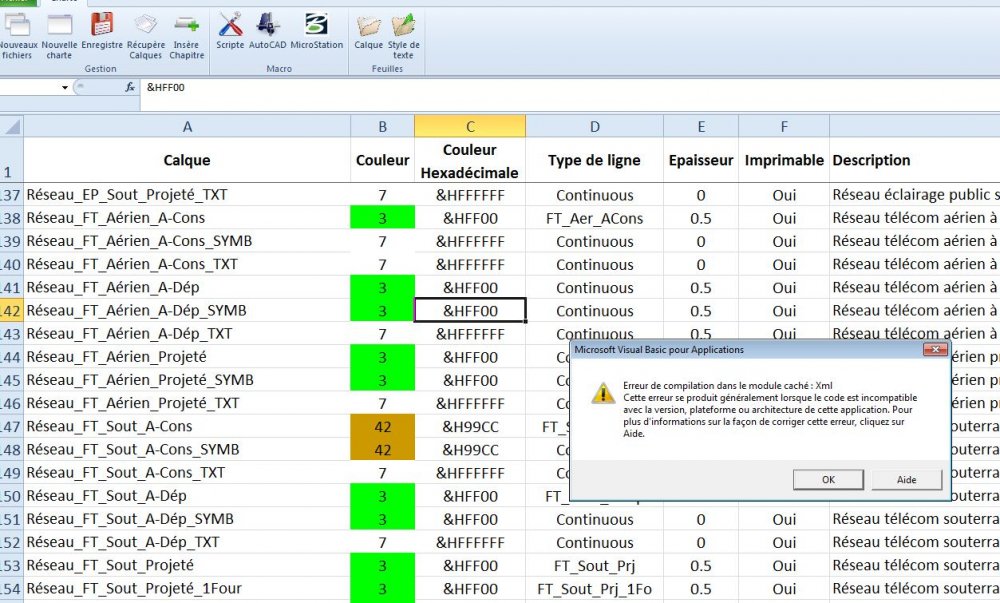Click the formula bar showing &HFF00
The height and width of the screenshot is (603, 1000).
[568, 87]
